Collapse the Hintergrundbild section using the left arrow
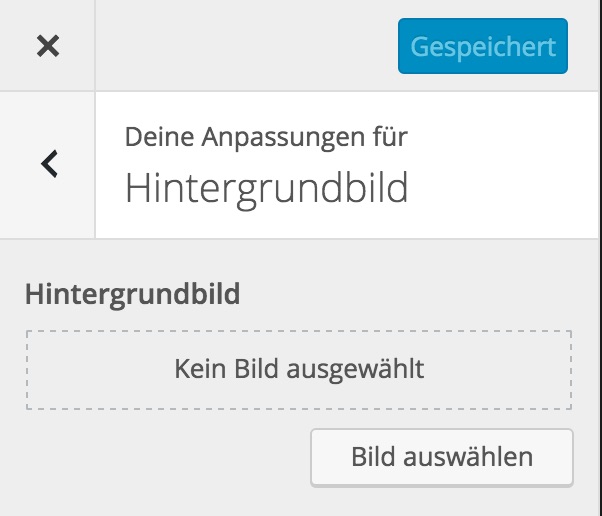This screenshot has height=516, width=602. click(x=48, y=164)
